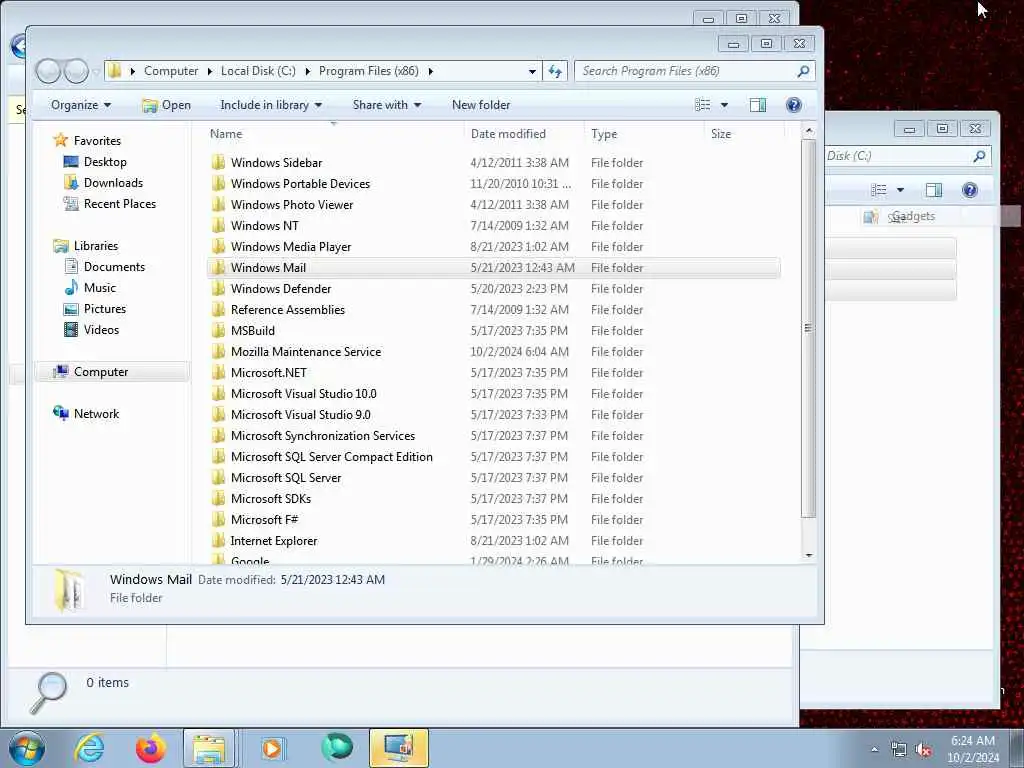Expand the arrow after Local Disk (C:) breadcrumb
Viewport: 1024px width, 768px height.
tap(307, 71)
